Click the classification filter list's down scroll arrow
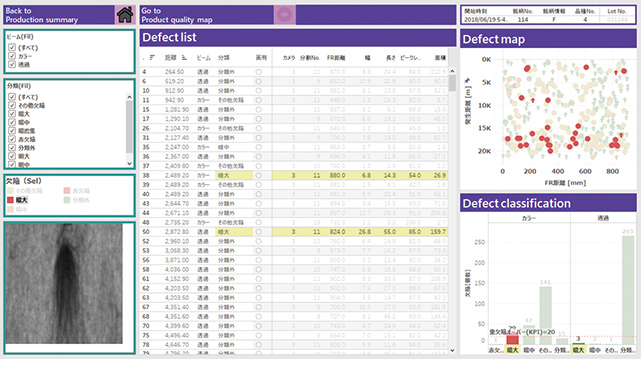The height and width of the screenshot is (370, 642). [129, 163]
